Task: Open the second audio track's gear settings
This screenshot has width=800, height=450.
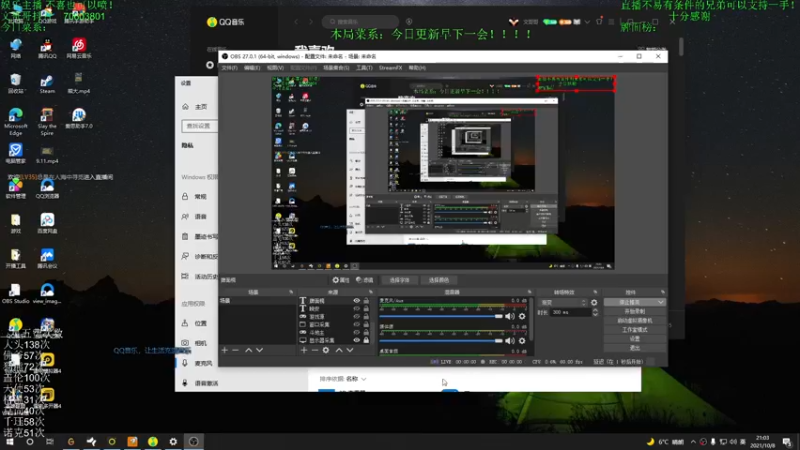Action: 522,341
